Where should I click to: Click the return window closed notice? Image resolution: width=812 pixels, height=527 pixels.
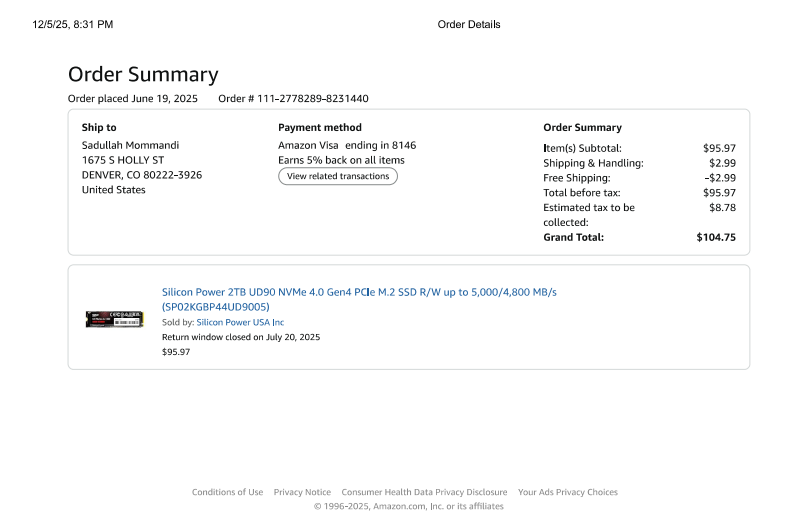coord(241,338)
